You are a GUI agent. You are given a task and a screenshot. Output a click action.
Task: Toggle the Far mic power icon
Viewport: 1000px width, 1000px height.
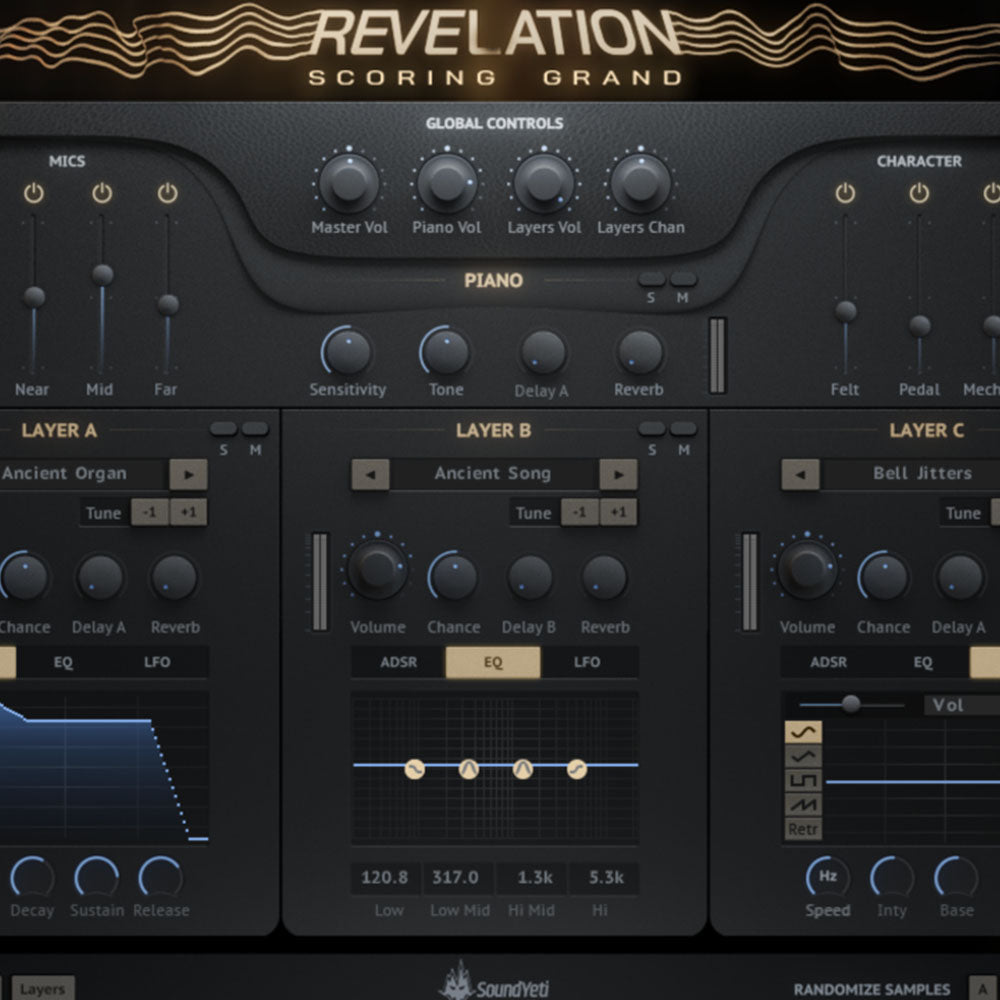tap(167, 193)
